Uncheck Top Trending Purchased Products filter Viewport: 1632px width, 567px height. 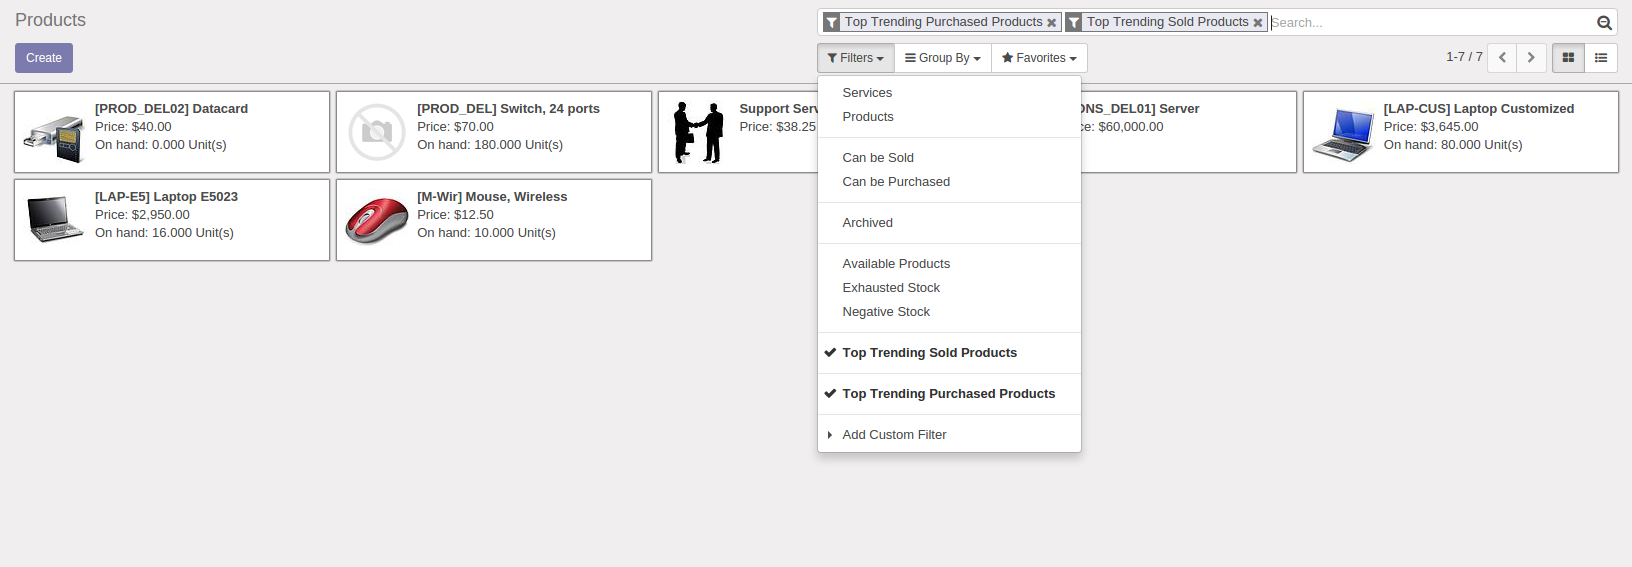[x=949, y=394]
